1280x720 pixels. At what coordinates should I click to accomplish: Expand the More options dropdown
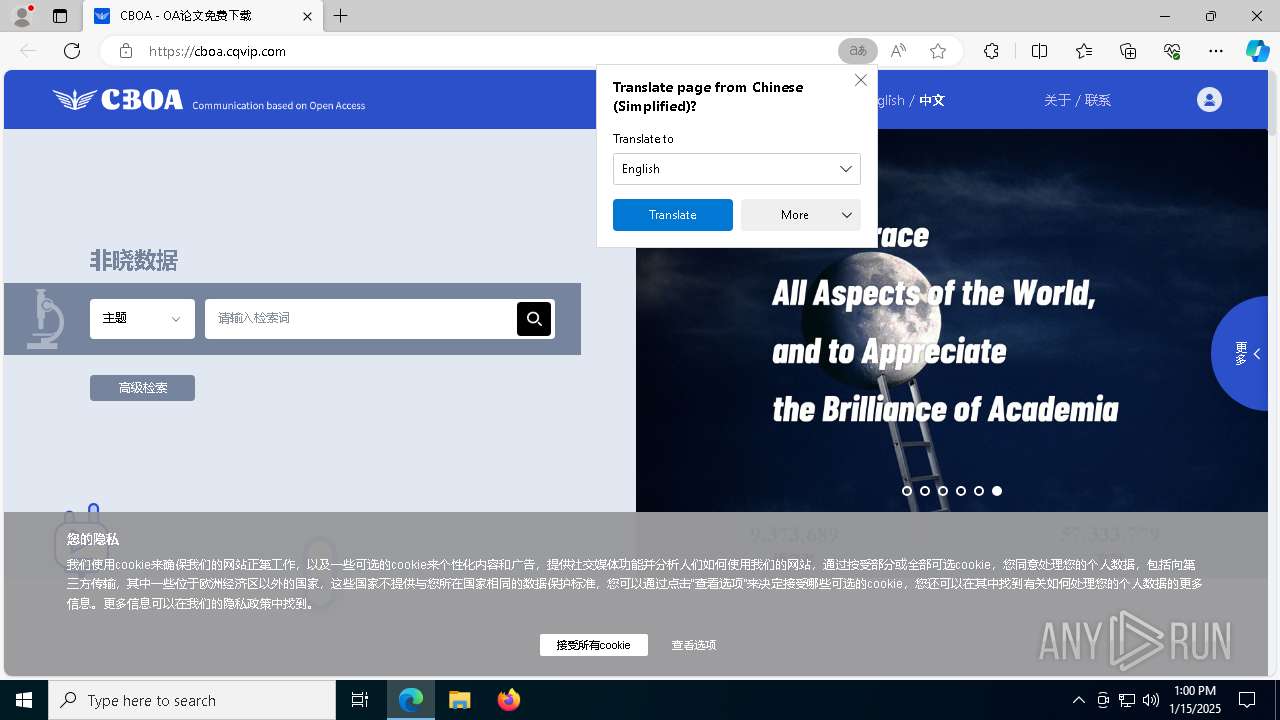(801, 215)
